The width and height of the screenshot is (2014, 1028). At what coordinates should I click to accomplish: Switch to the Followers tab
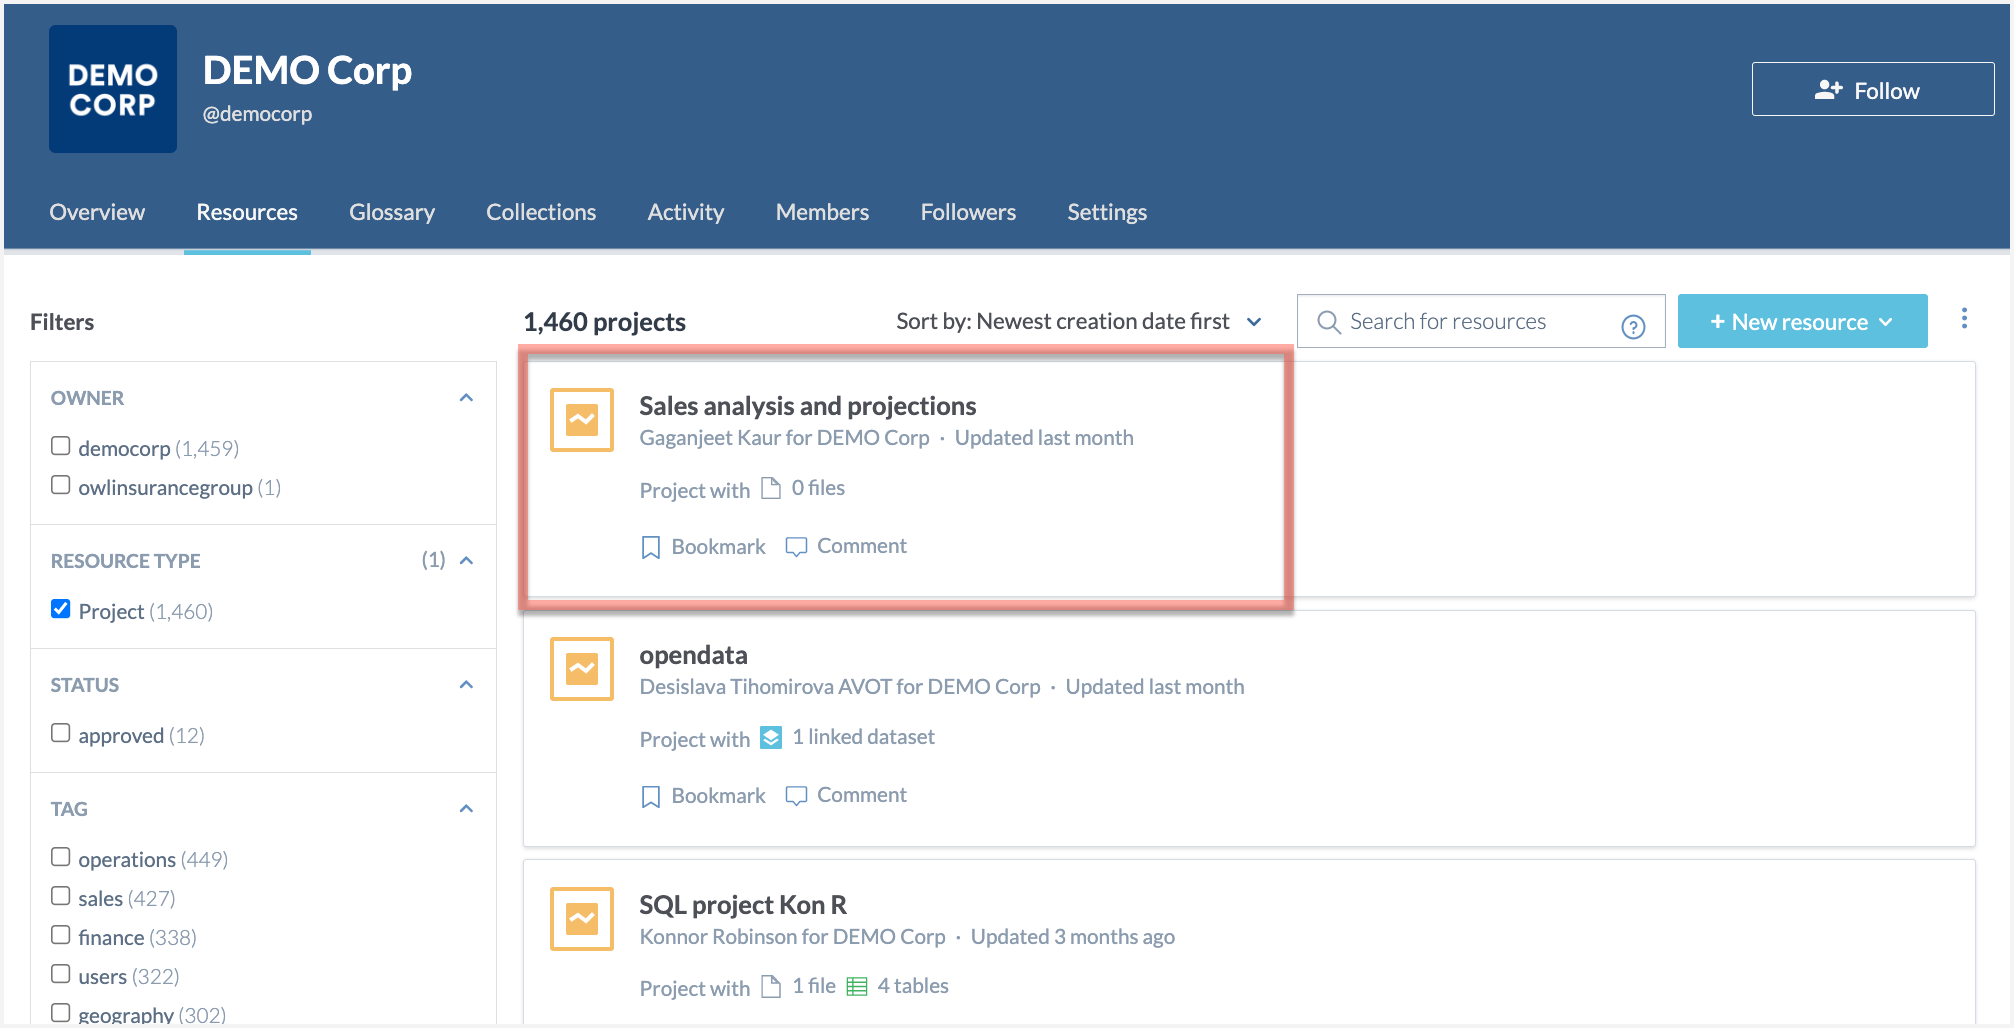968,212
